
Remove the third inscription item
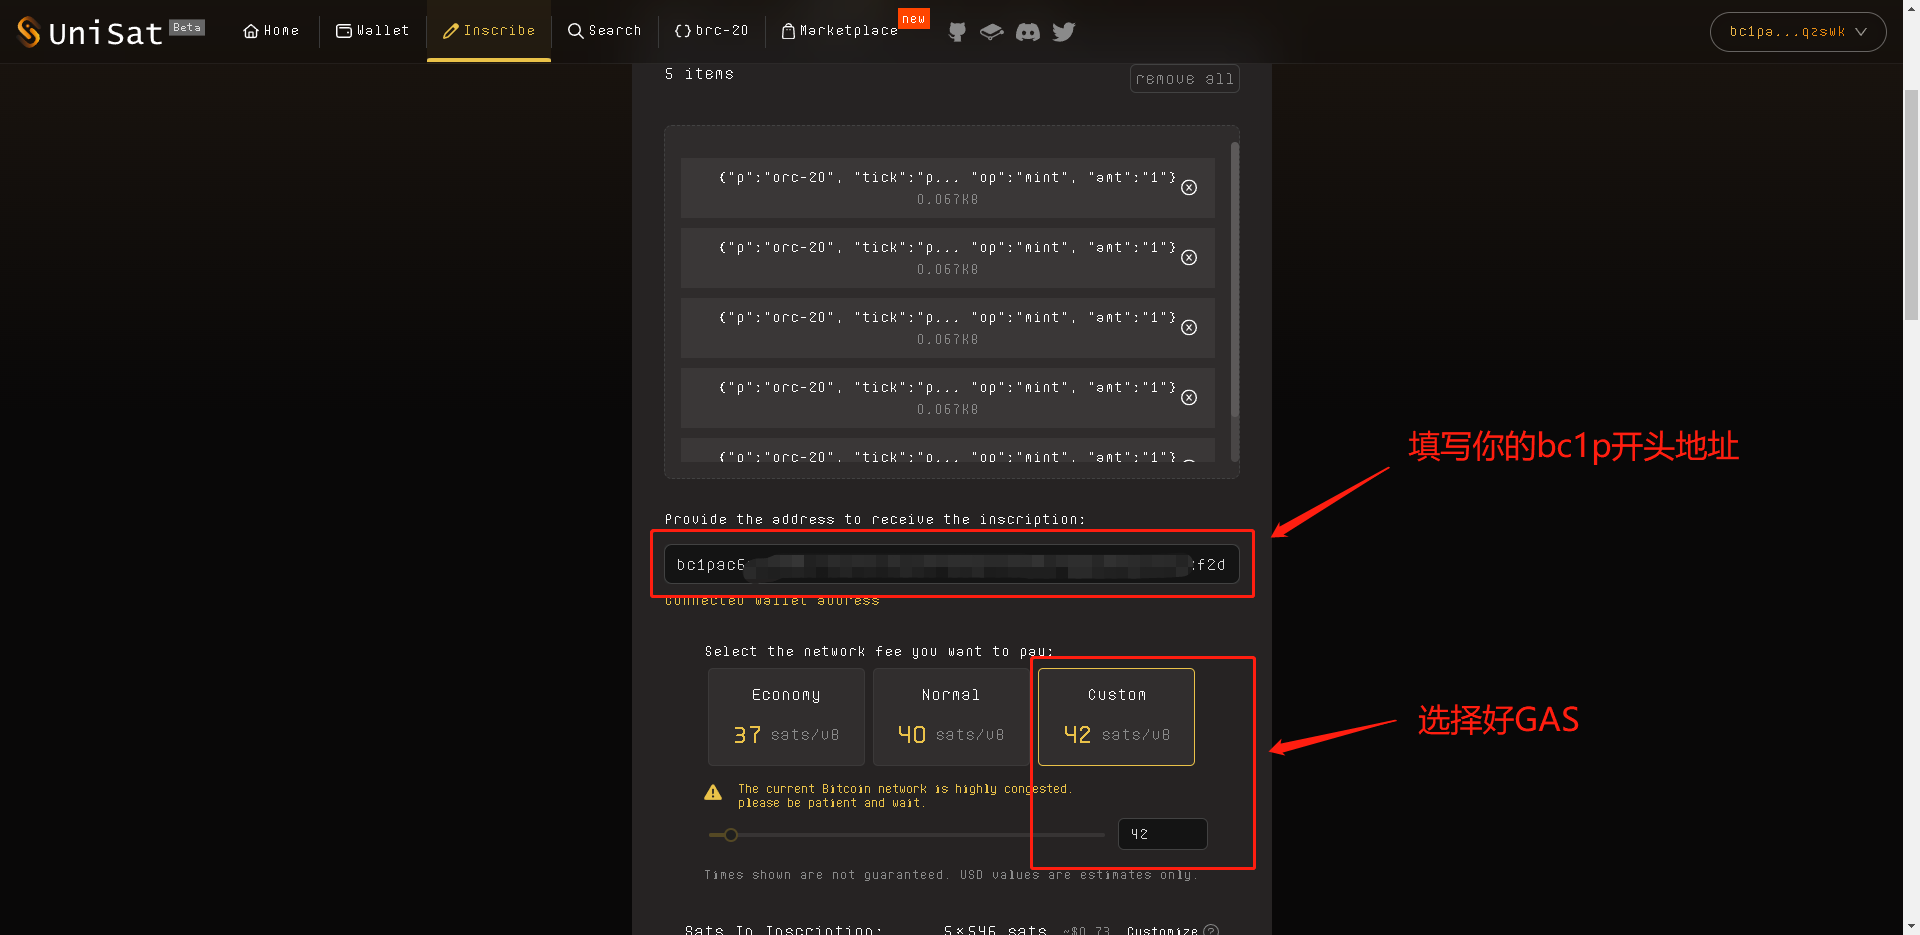tap(1189, 328)
